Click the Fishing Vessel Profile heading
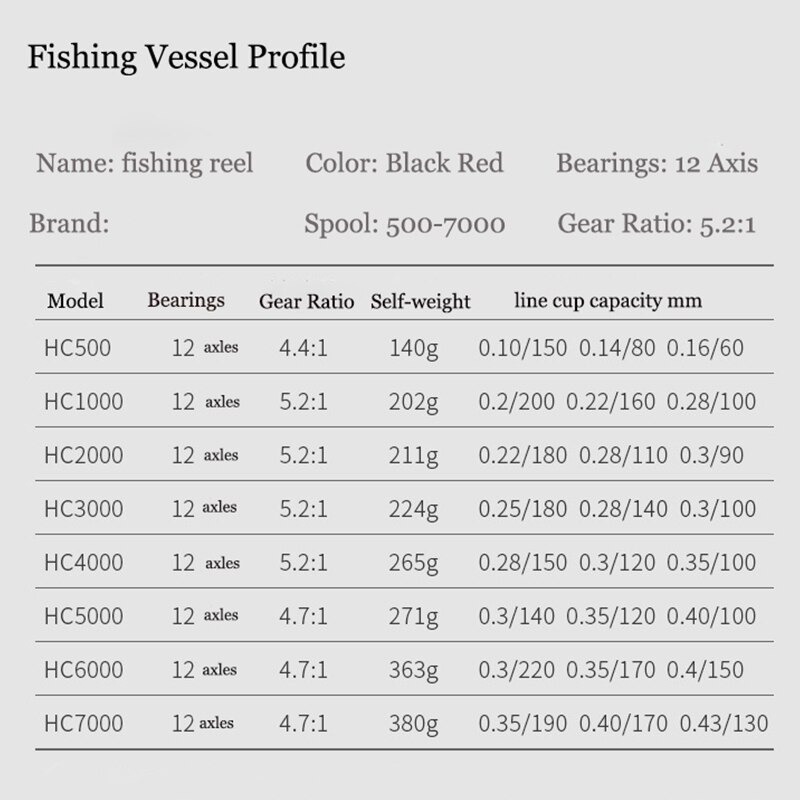 click(185, 58)
